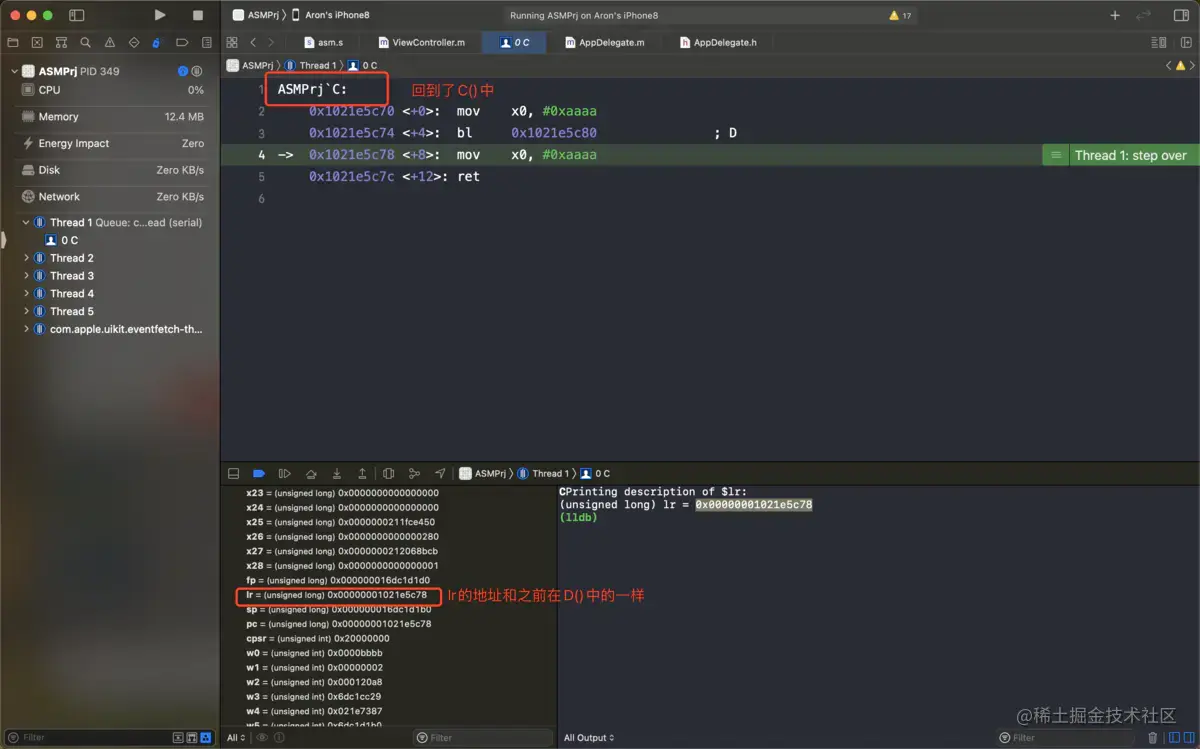This screenshot has width=1200, height=749.
Task: Switch to the asm.s tab
Action: [323, 43]
